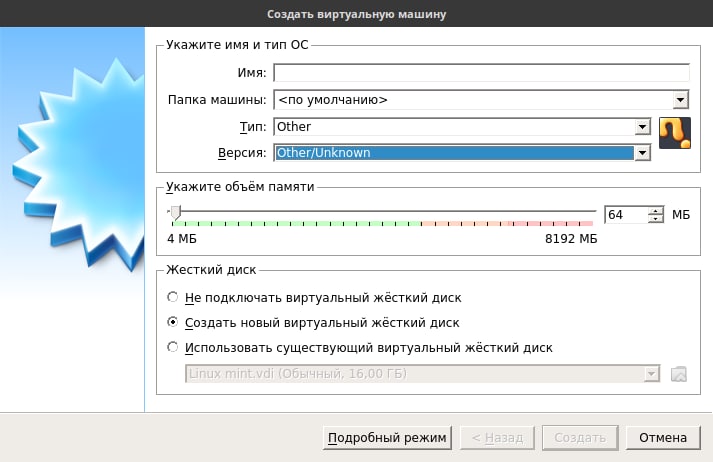Open the Версия dropdown showing Other/Unknown
The width and height of the screenshot is (713, 462).
pyautogui.click(x=462, y=153)
